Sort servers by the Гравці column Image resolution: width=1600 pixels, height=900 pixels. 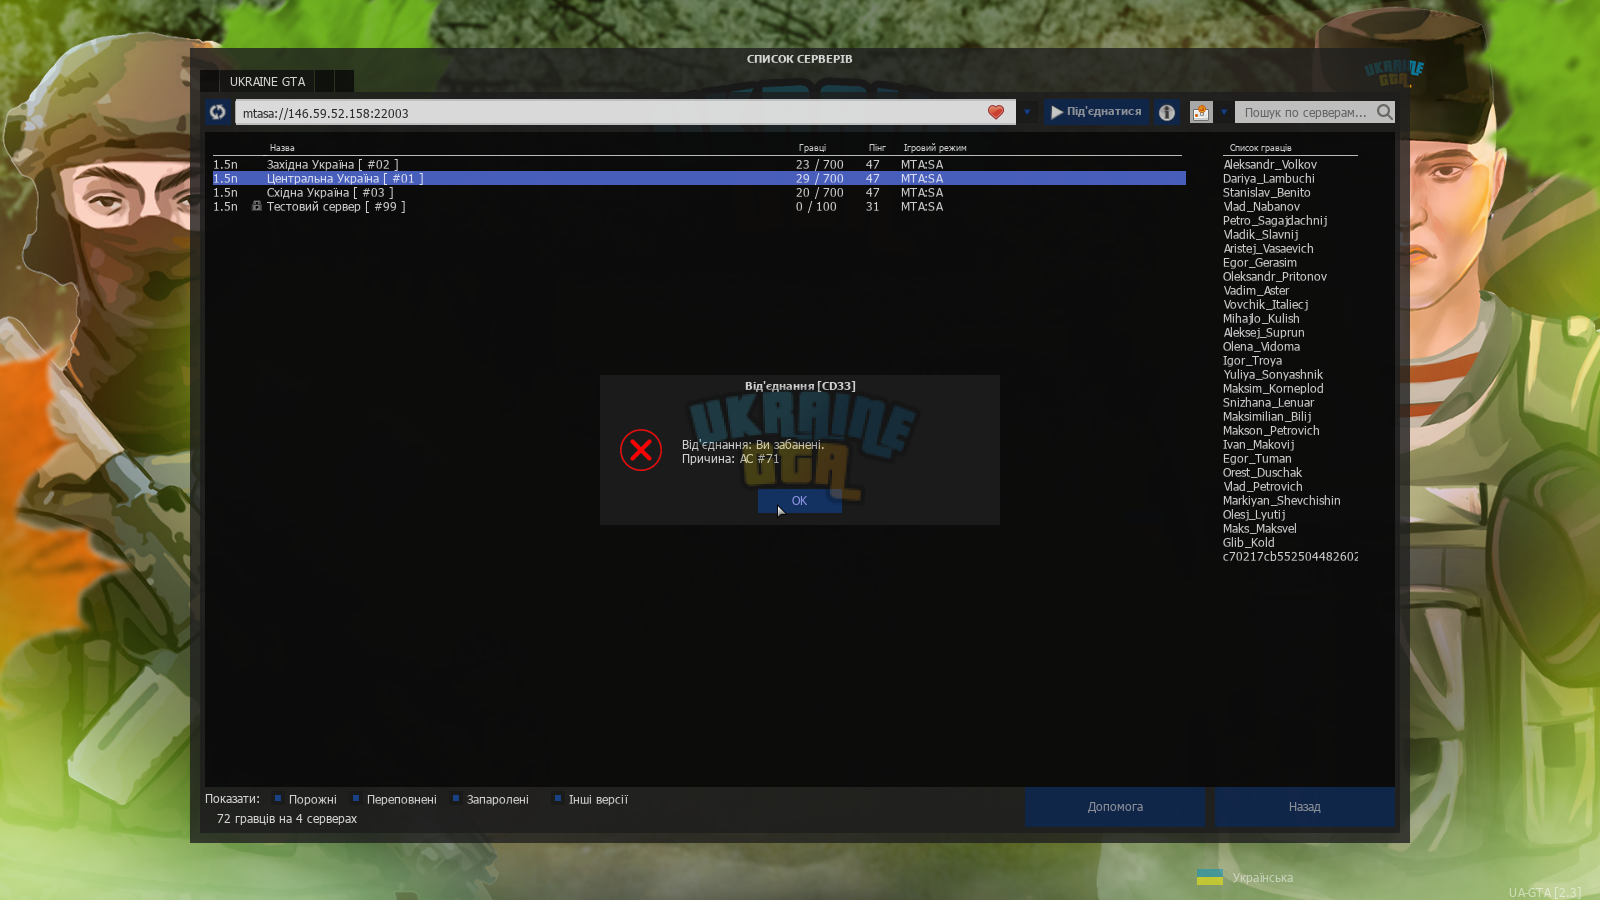tap(812, 148)
